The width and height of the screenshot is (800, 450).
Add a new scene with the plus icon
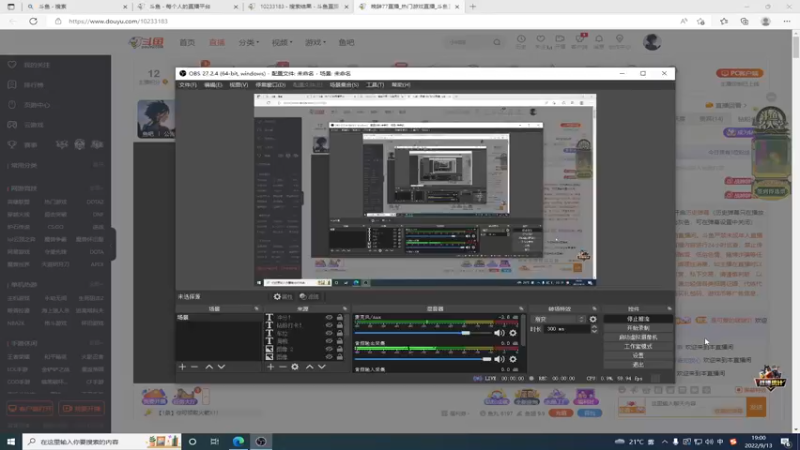pos(182,367)
